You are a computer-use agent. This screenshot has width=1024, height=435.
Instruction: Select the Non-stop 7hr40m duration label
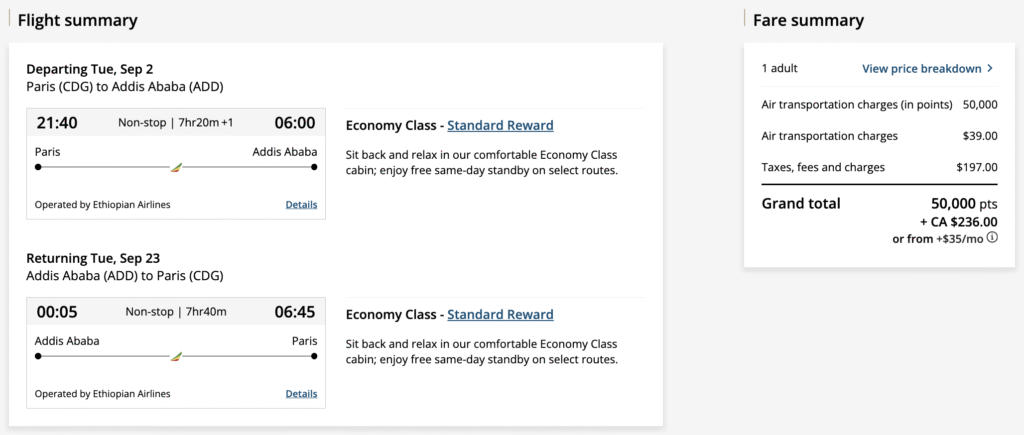(176, 312)
